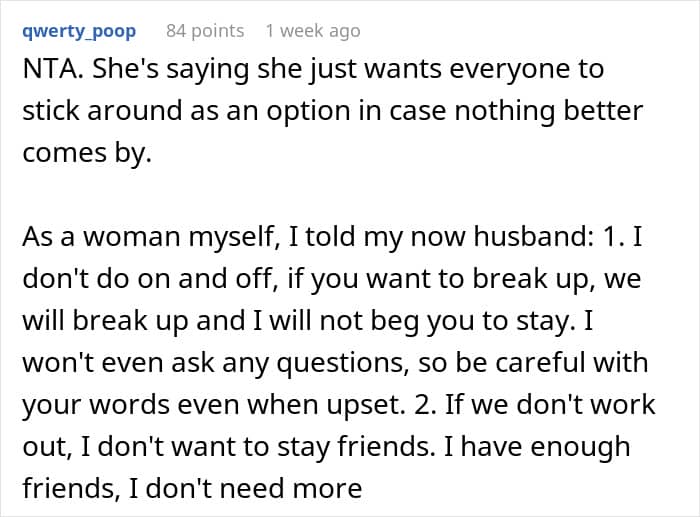The width and height of the screenshot is (700, 517).
Task: Click the final line "friends, I don't need more"
Action: point(191,489)
